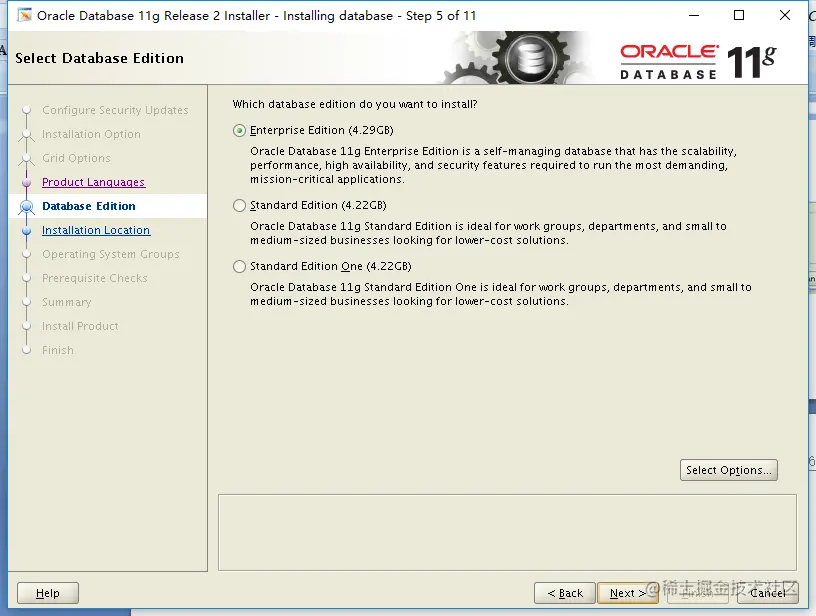Proceed with the Next button

point(628,593)
